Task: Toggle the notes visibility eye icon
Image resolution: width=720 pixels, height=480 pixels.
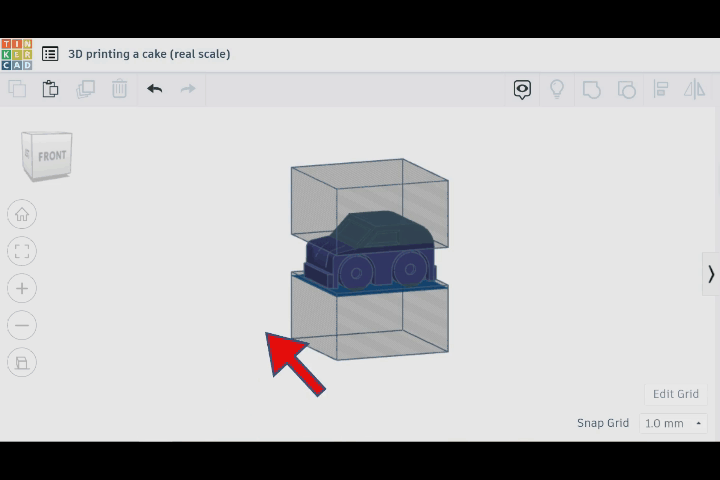Action: point(522,90)
